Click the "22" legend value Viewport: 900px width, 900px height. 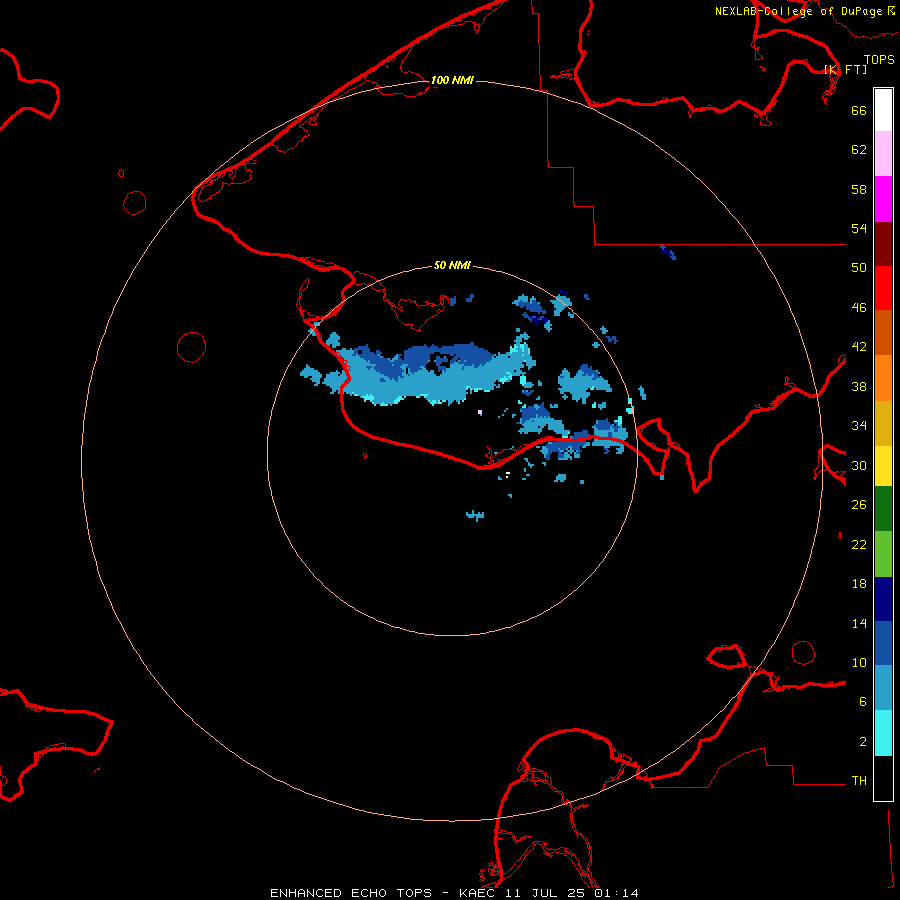(859, 545)
